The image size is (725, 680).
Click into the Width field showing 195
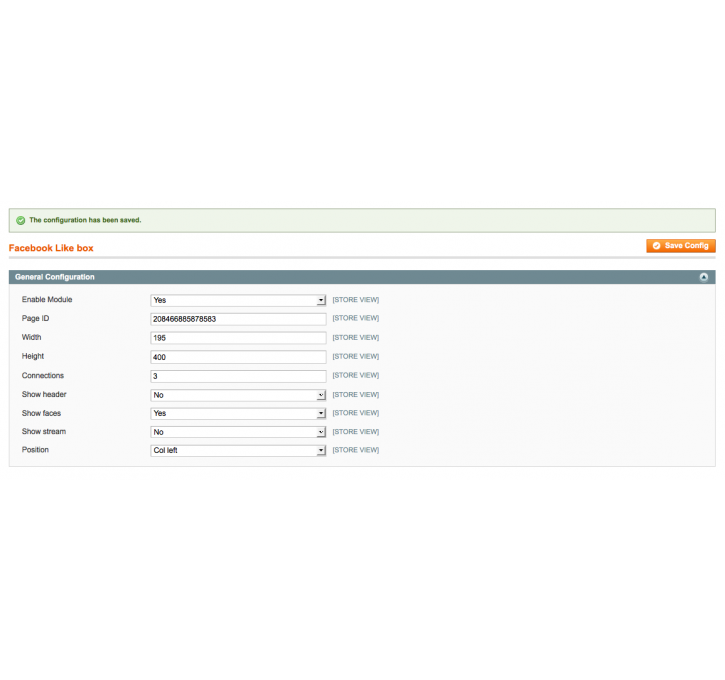[238, 338]
